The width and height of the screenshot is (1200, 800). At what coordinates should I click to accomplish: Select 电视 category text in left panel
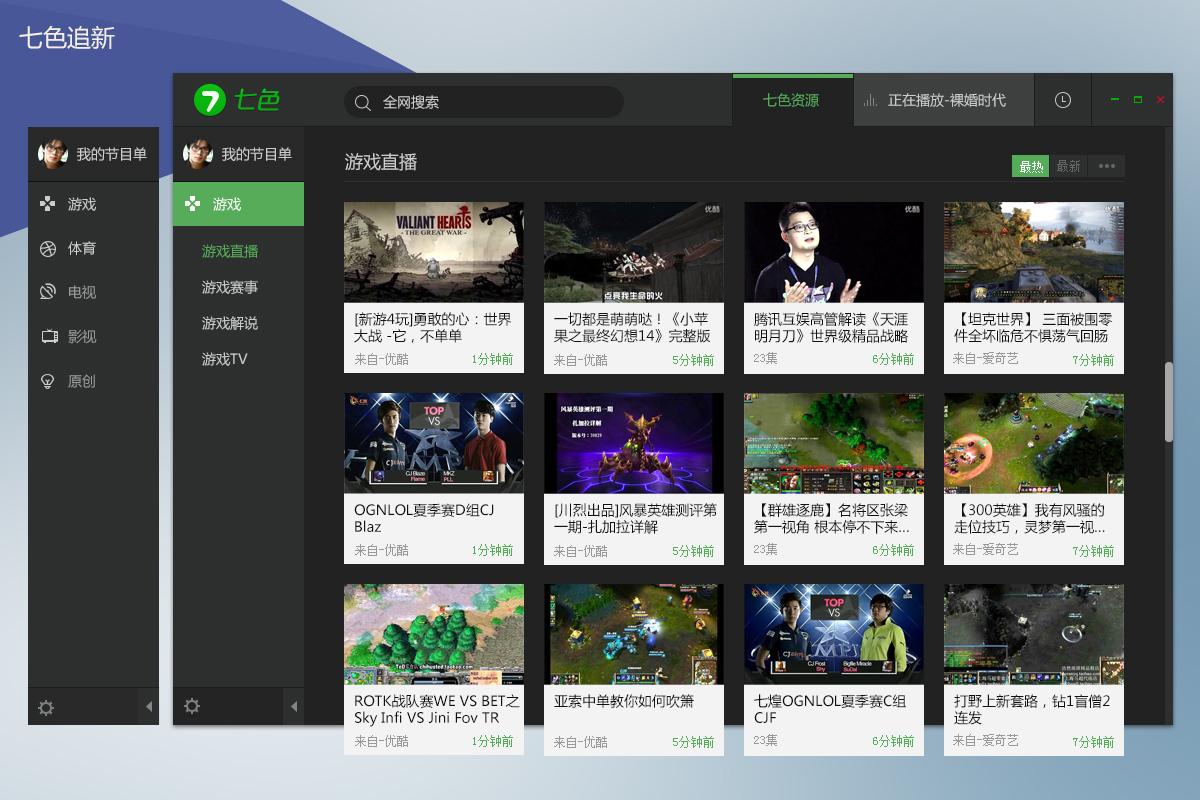click(82, 293)
